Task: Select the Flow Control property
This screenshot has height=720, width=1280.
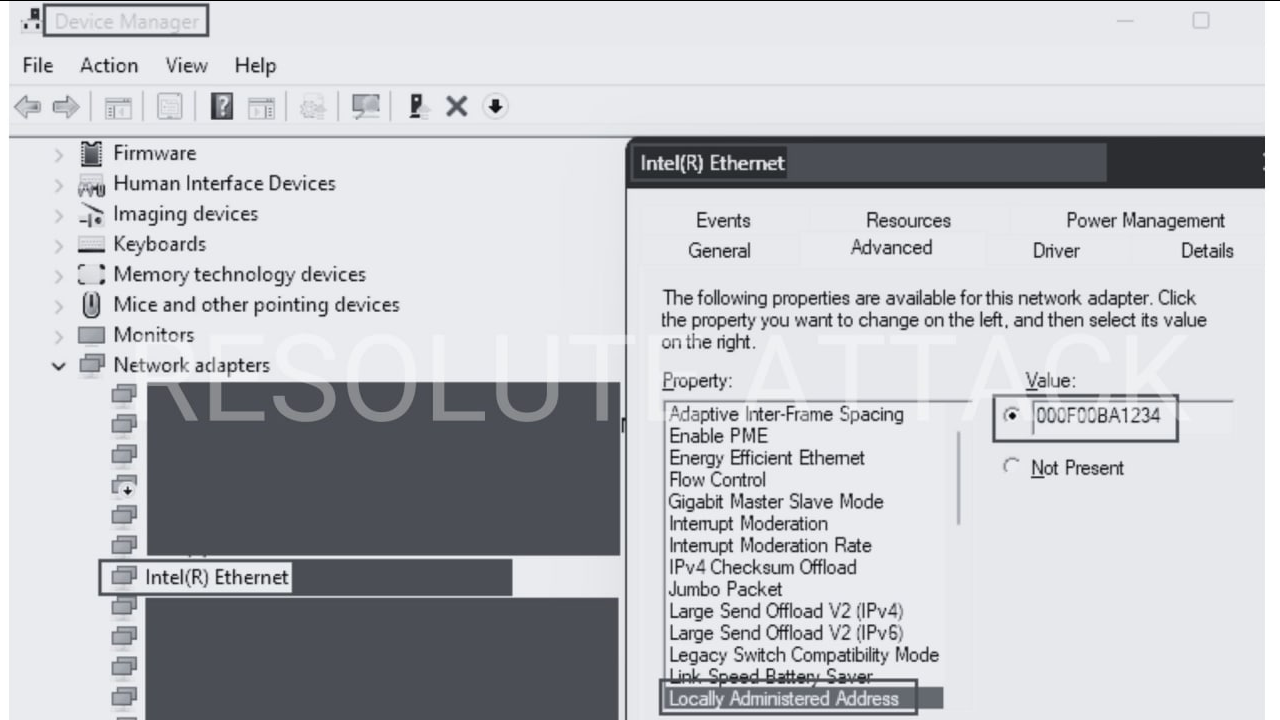Action: [x=717, y=480]
